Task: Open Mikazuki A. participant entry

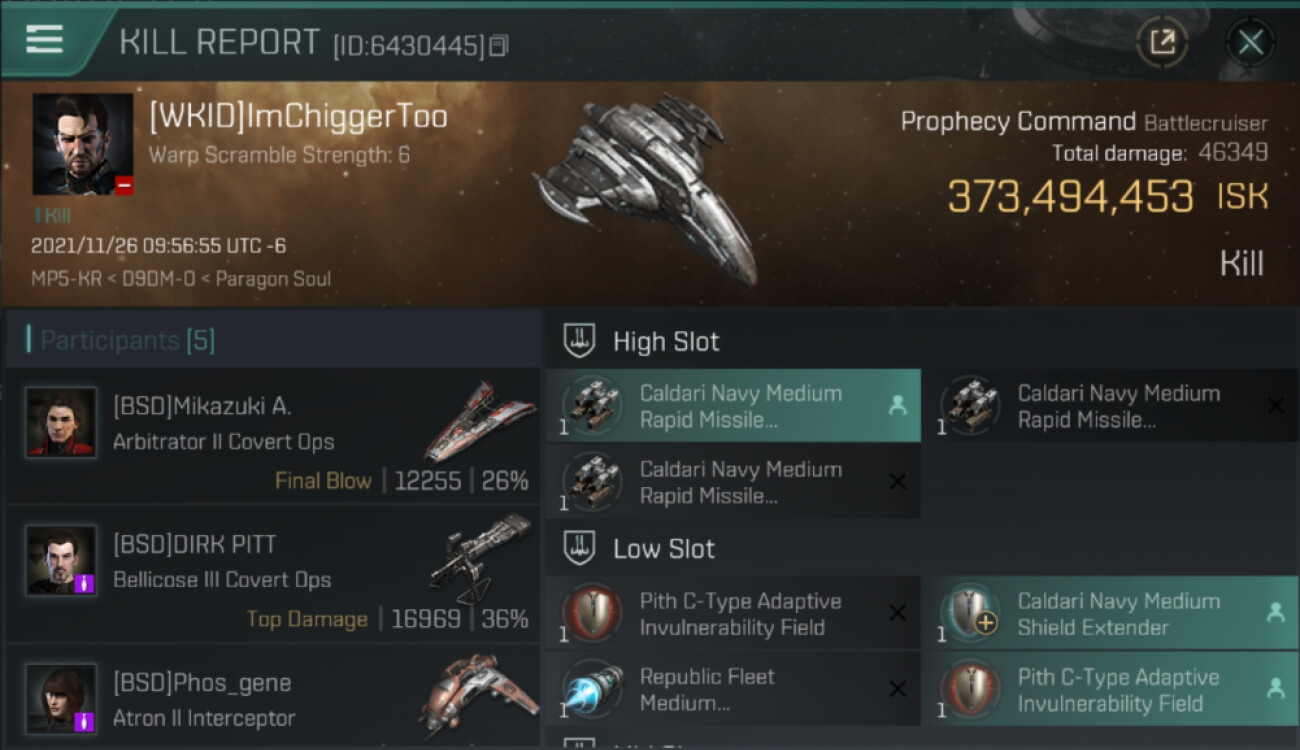Action: pyautogui.click(x=270, y=436)
